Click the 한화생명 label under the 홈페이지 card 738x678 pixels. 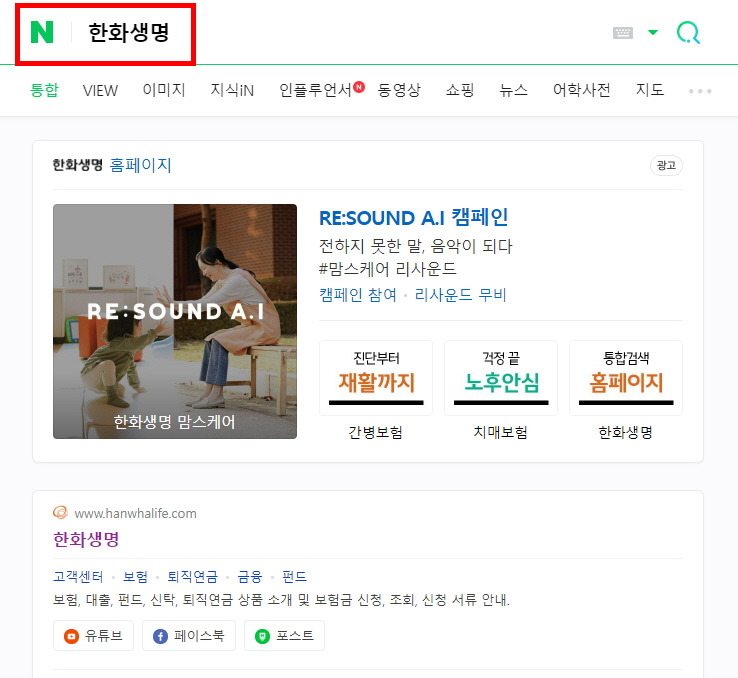(x=626, y=432)
